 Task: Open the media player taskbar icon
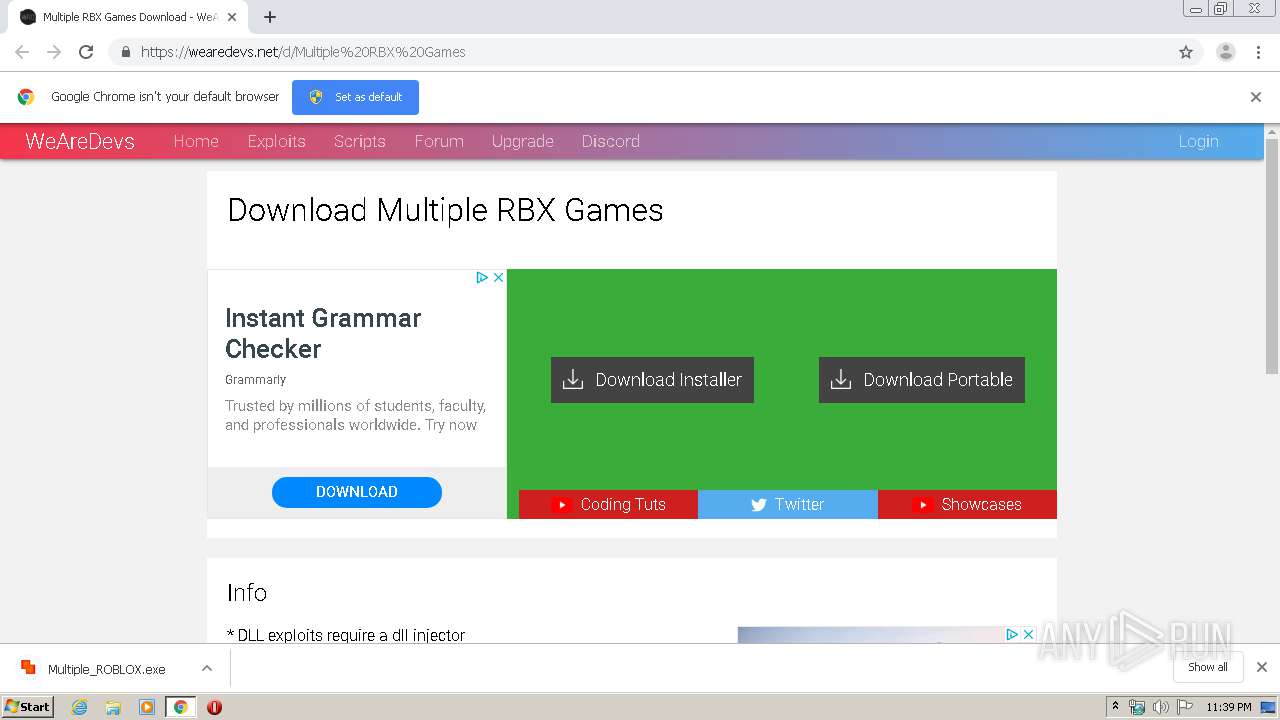(147, 707)
